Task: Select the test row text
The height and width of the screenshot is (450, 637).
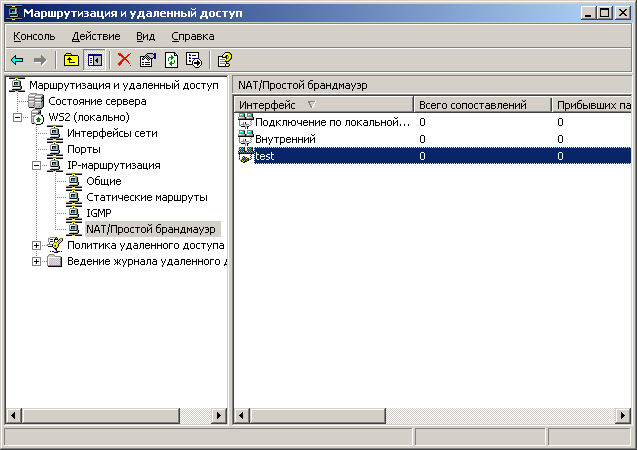Action: point(264,156)
